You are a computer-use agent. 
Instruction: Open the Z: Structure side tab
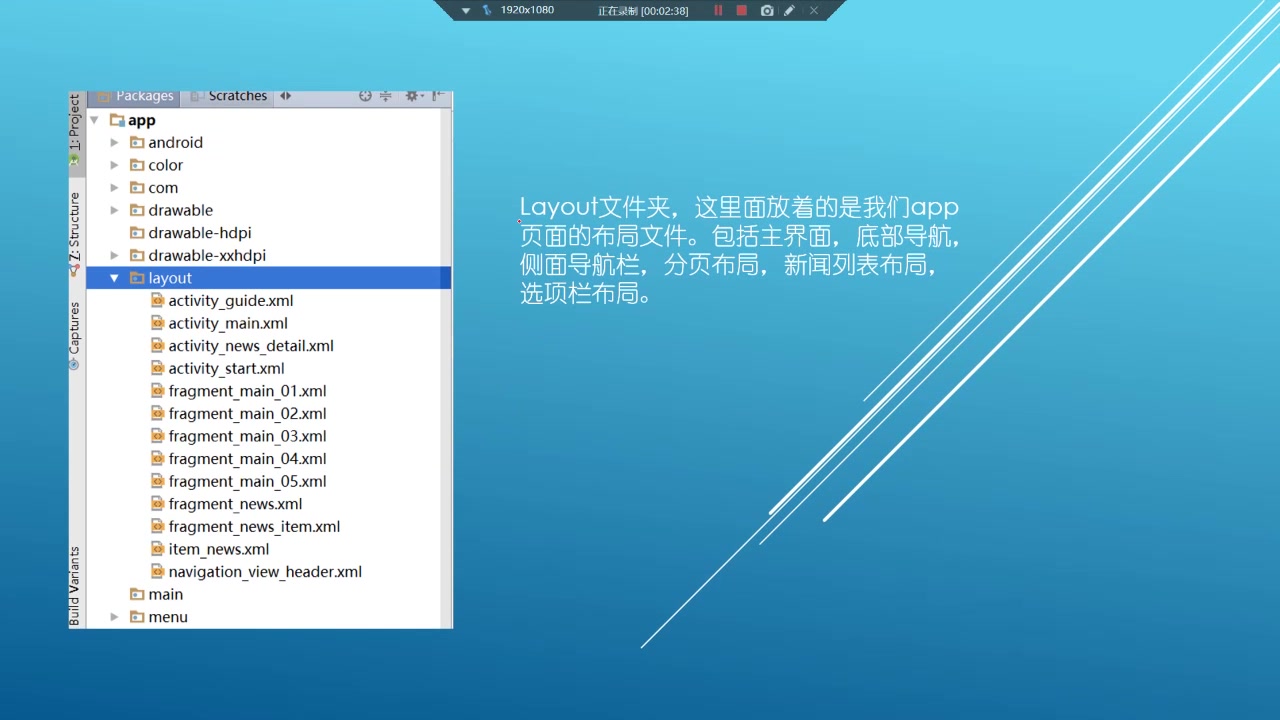tap(75, 234)
